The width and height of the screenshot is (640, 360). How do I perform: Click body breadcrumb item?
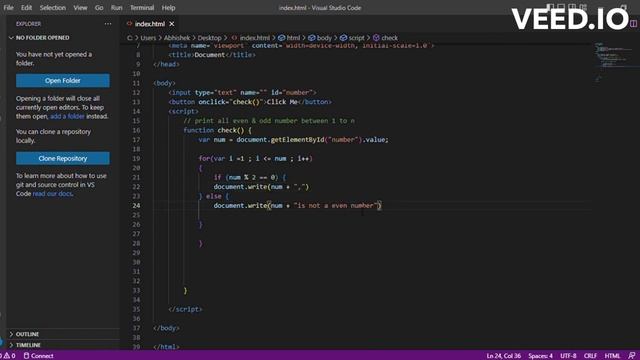(320, 38)
